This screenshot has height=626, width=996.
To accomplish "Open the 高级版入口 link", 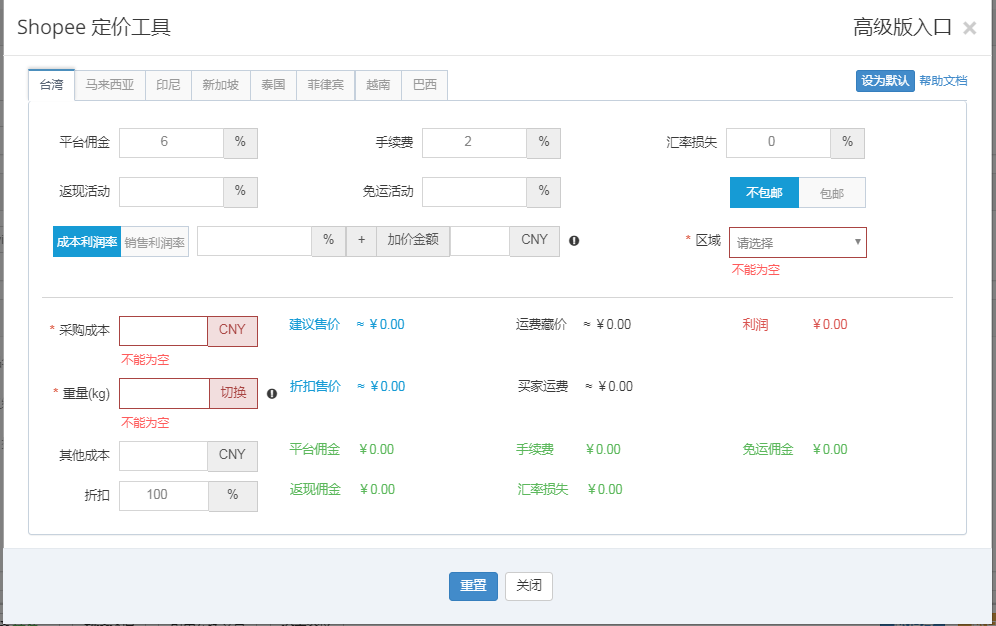I will 902,27.
